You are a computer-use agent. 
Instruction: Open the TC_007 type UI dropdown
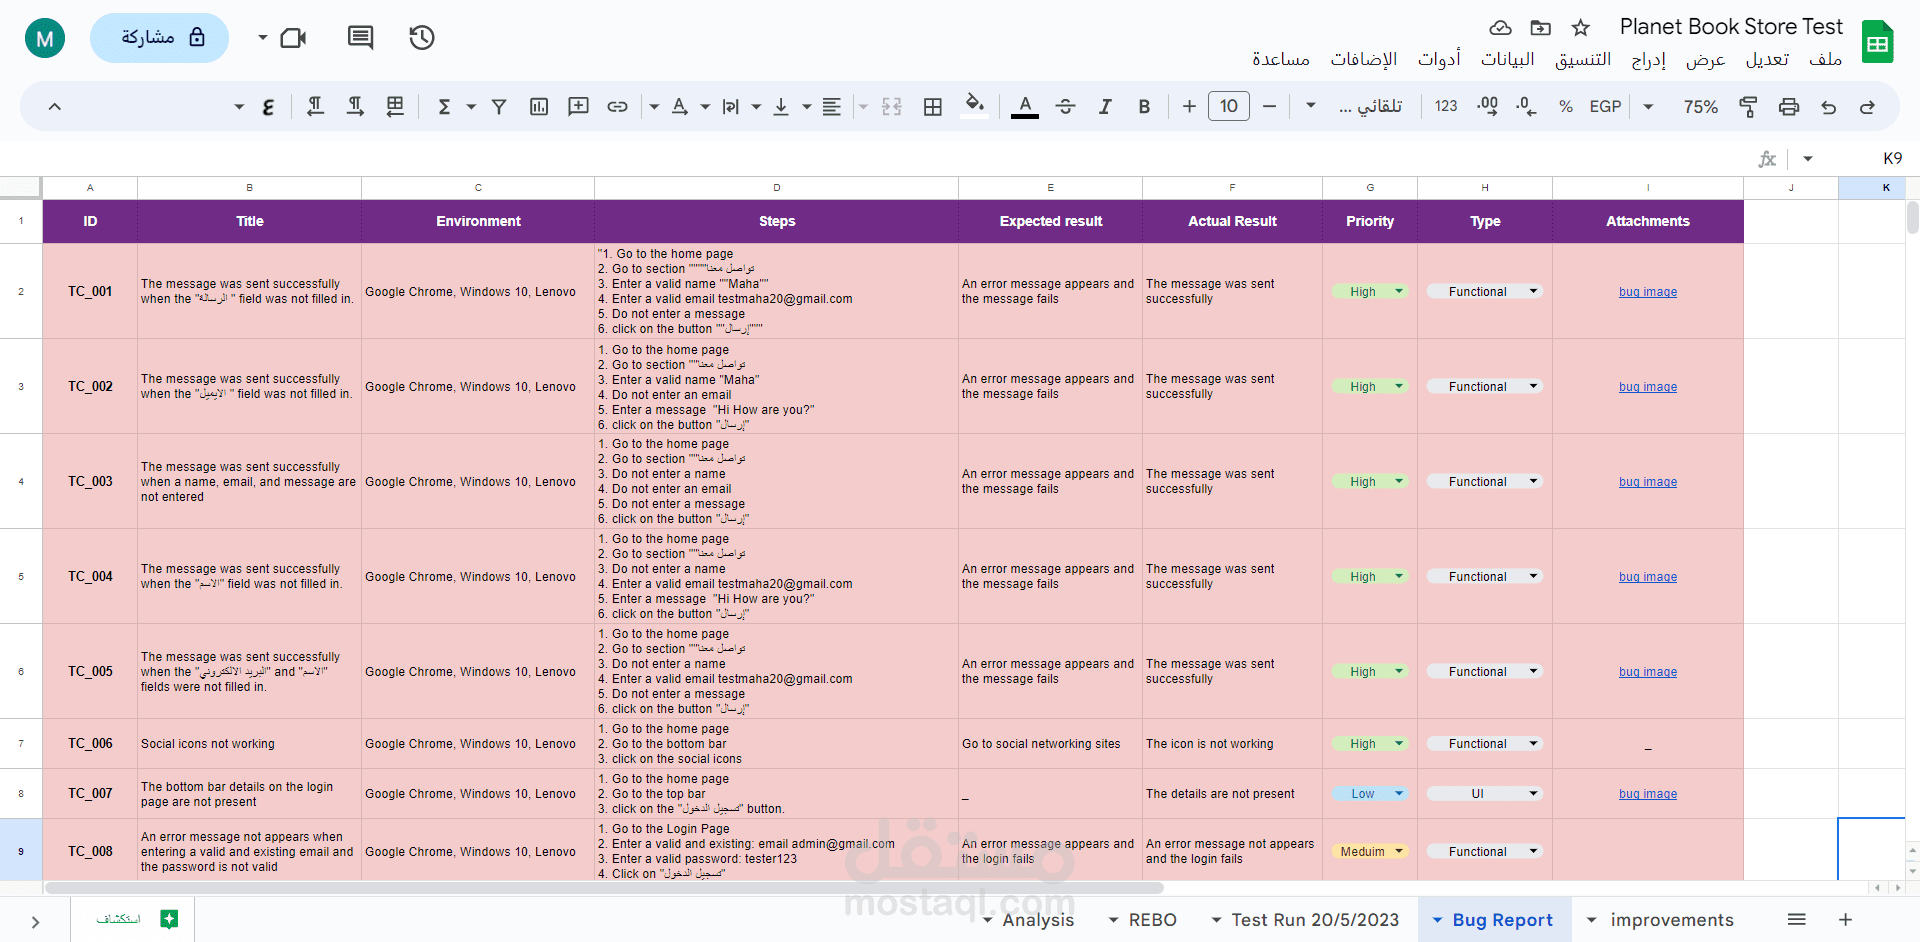click(1484, 794)
